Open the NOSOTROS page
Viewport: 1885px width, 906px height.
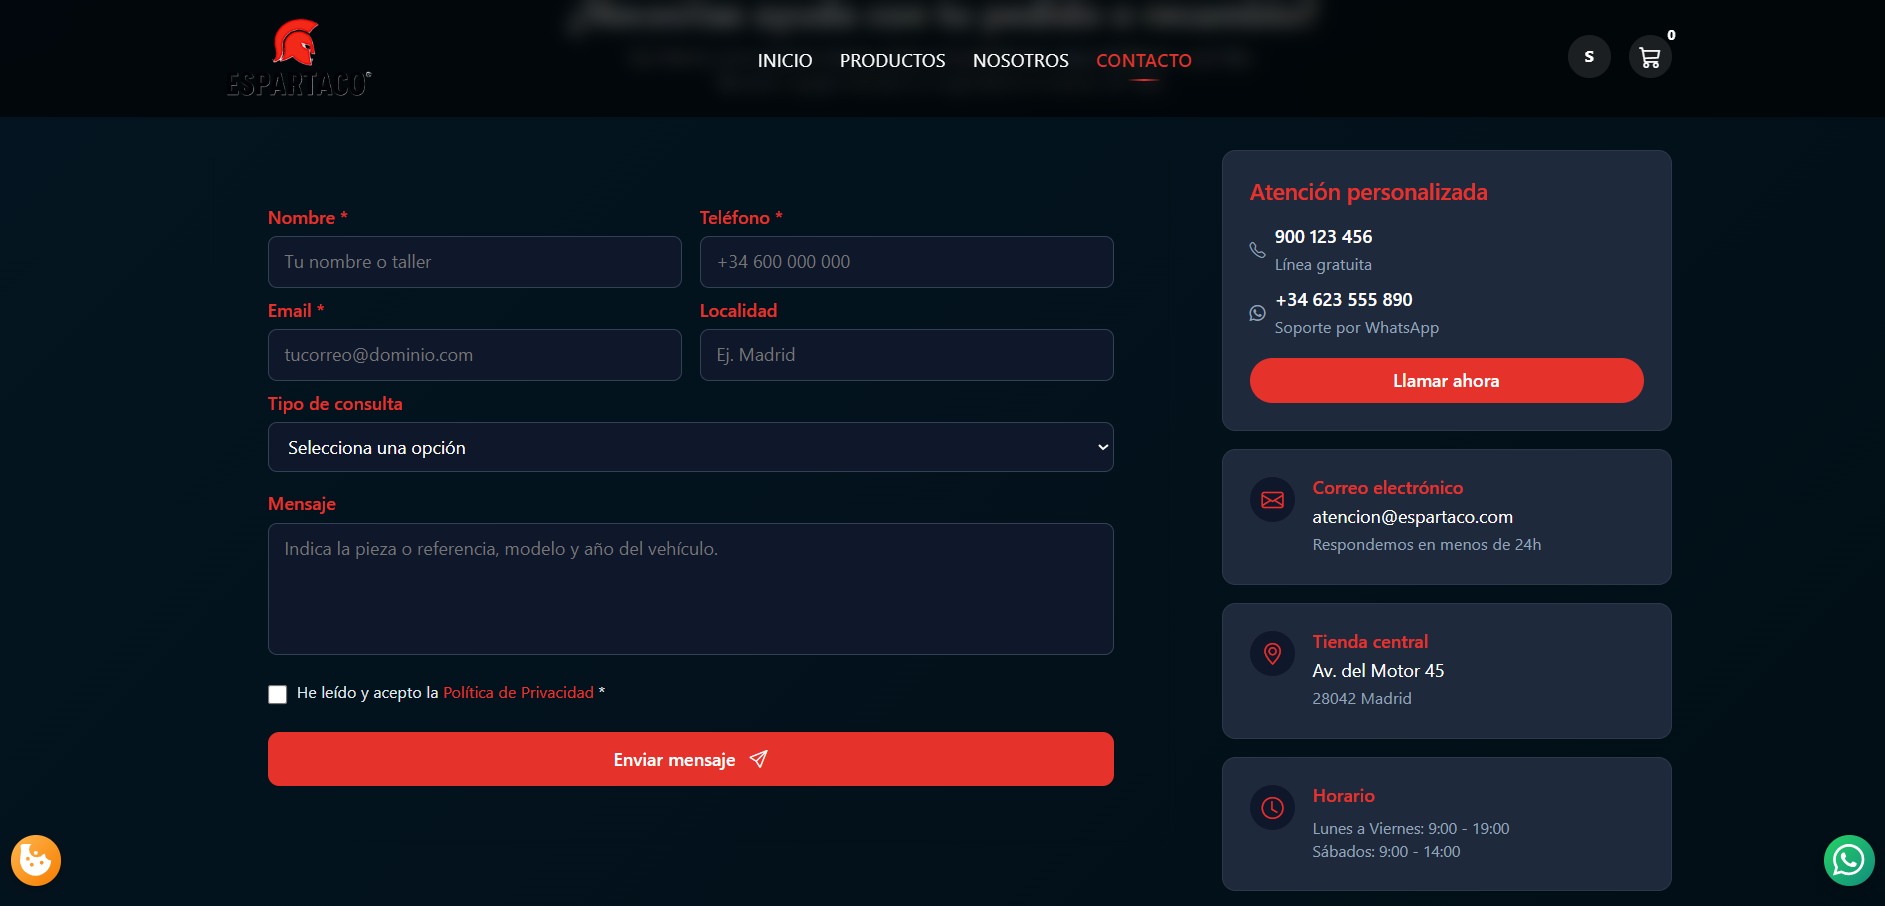pyautogui.click(x=1021, y=61)
